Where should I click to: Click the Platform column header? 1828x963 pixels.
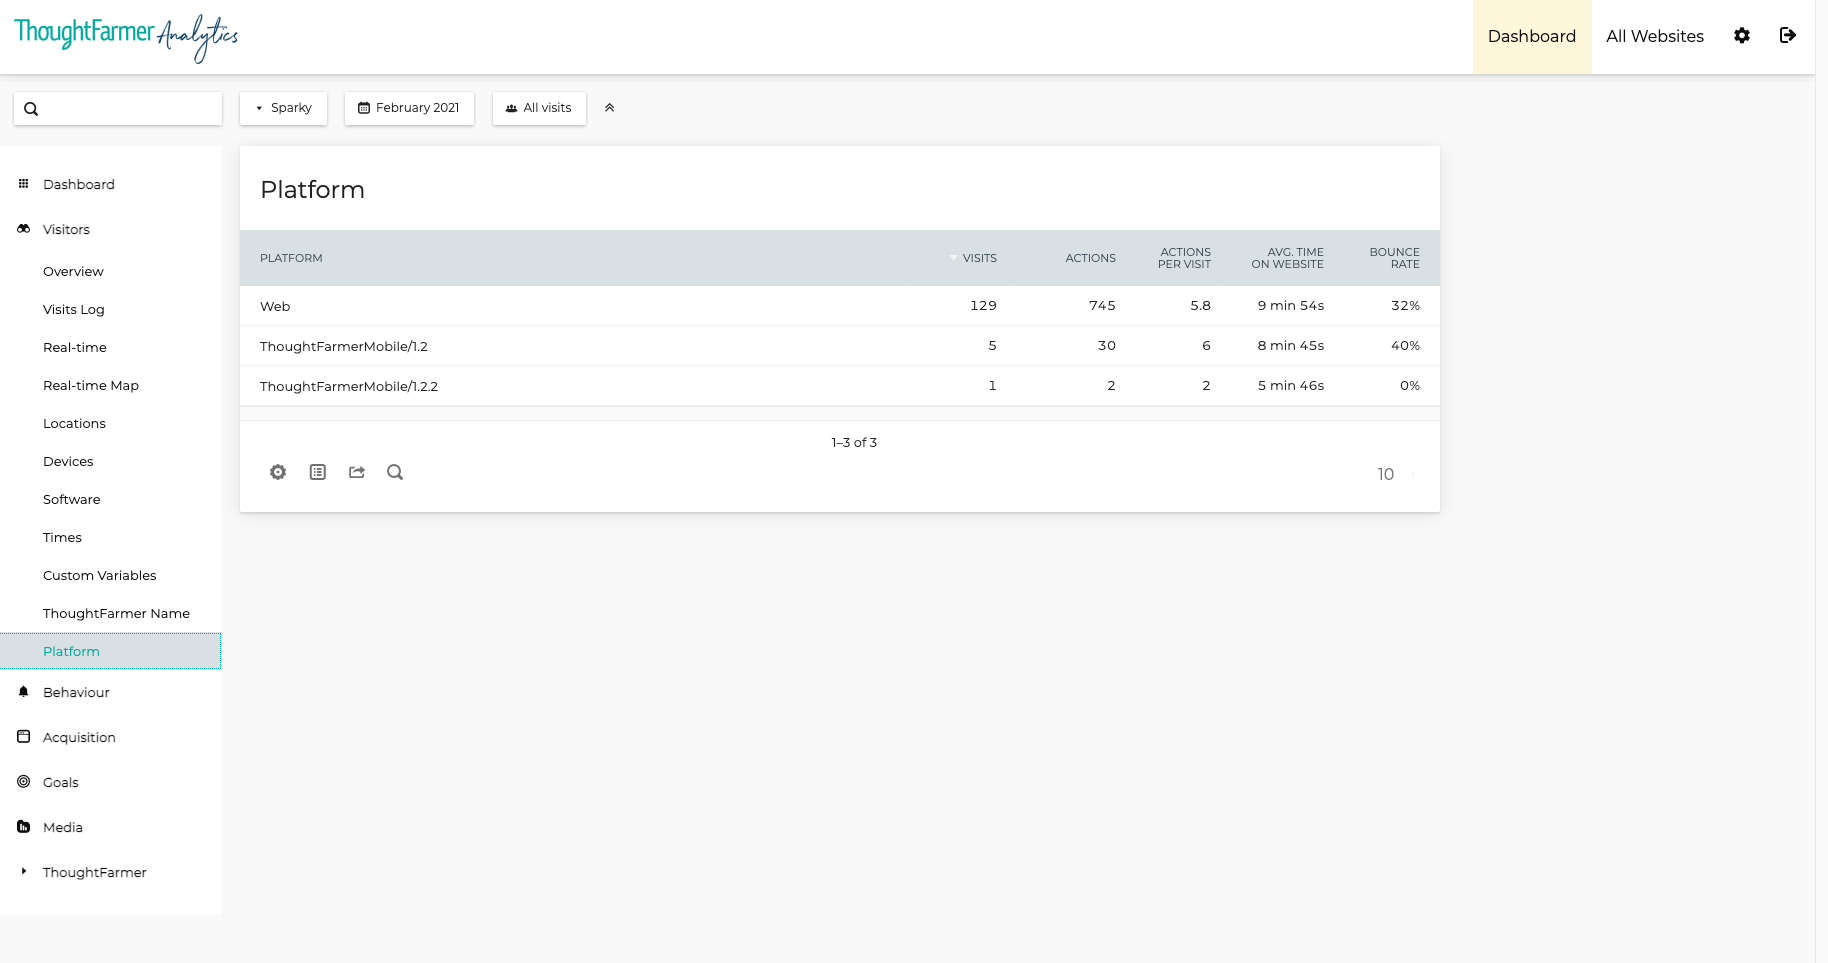291,258
